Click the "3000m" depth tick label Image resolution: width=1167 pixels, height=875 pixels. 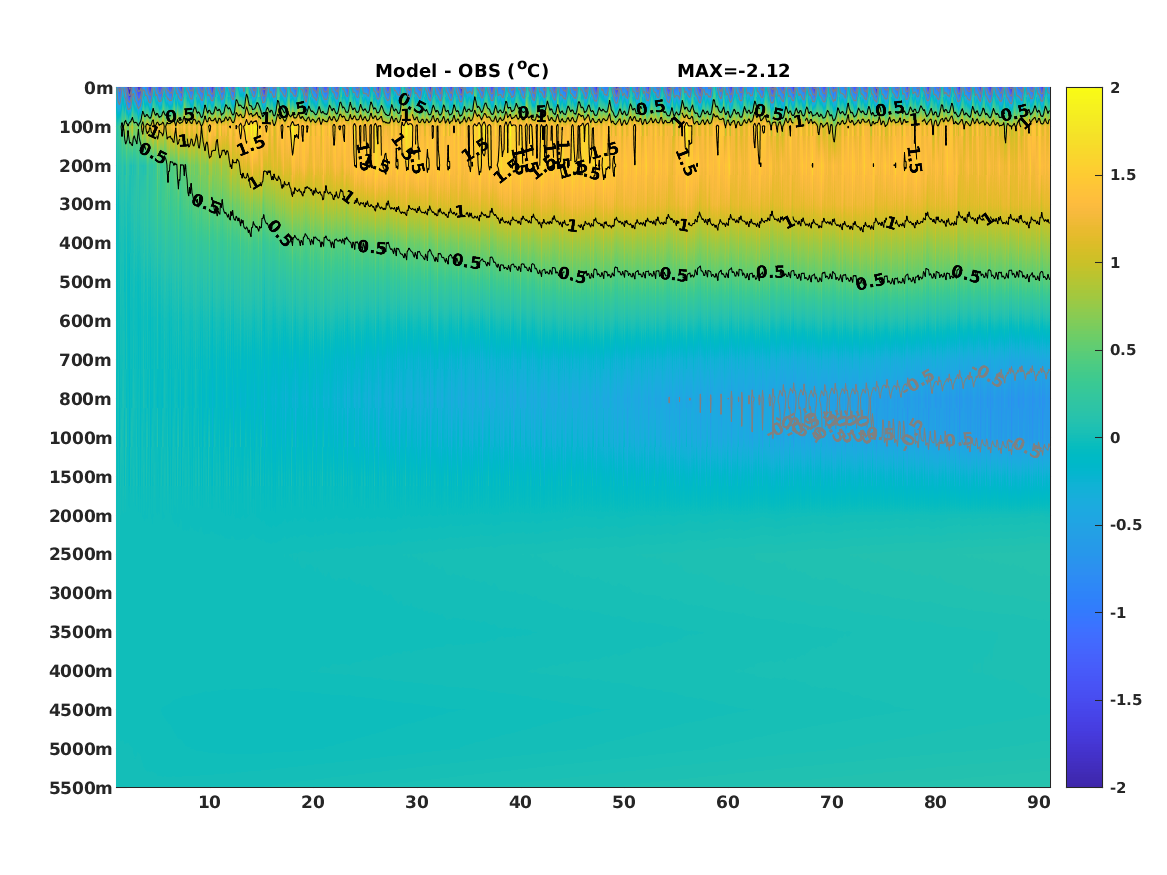point(81,593)
